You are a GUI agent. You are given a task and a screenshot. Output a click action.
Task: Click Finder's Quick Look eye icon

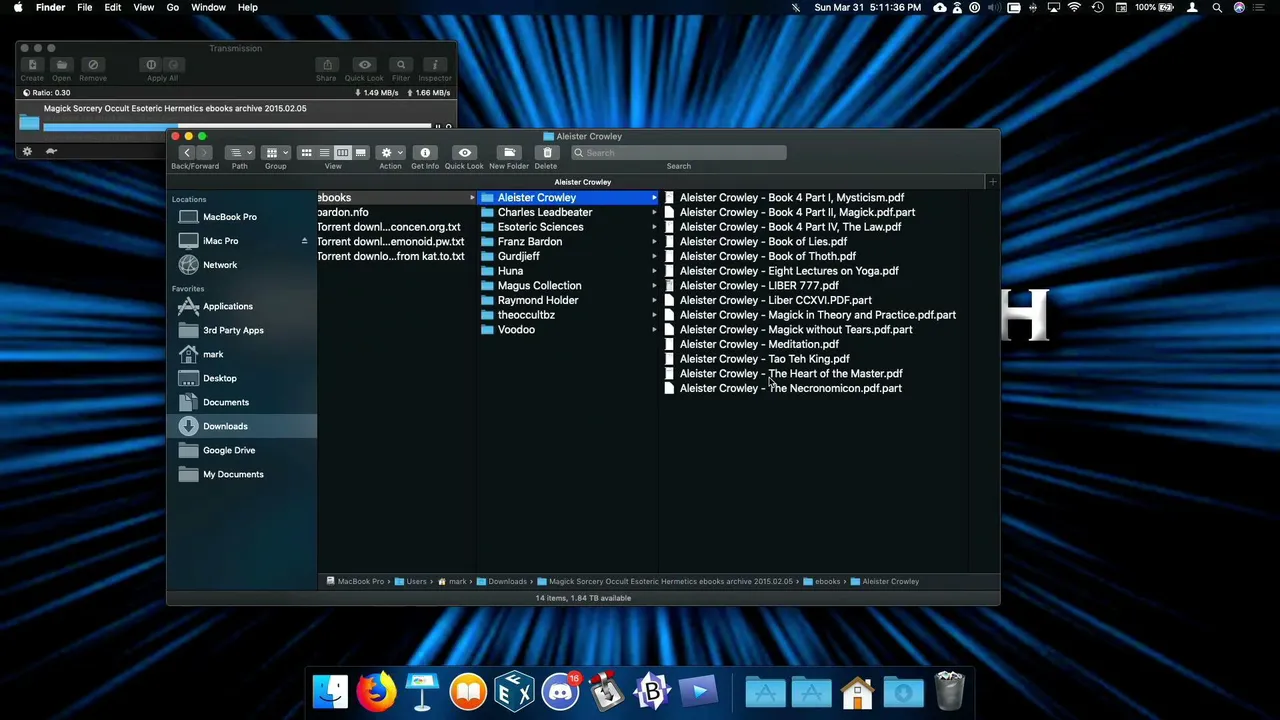[x=464, y=153]
